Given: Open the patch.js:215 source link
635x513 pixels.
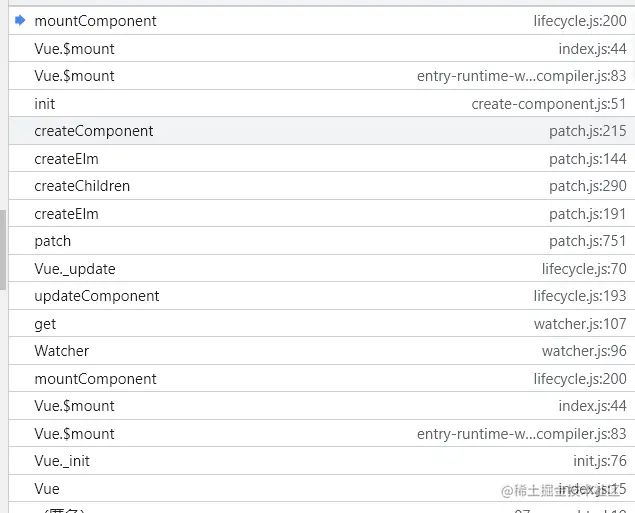Looking at the screenshot, I should click(588, 131).
